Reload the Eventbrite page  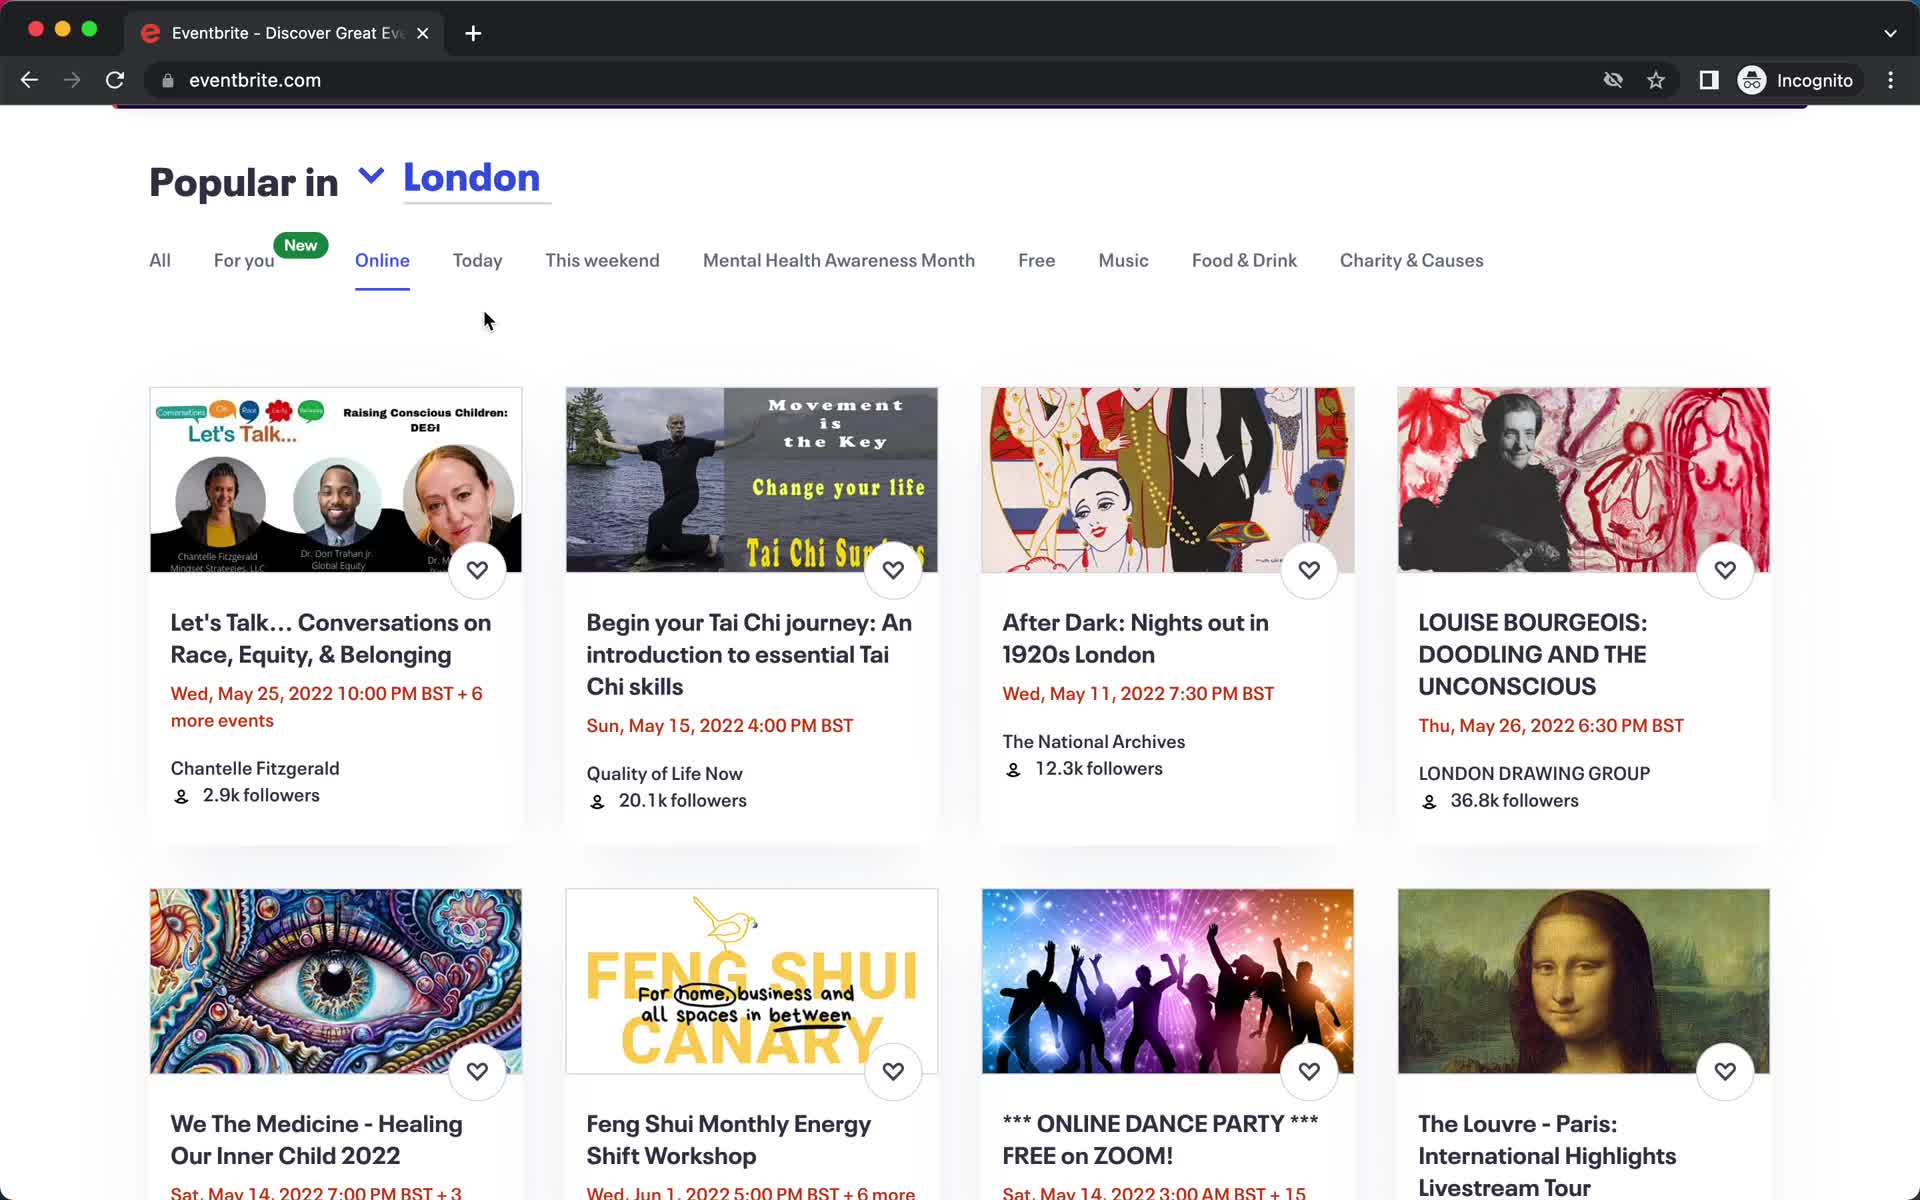coord(115,80)
